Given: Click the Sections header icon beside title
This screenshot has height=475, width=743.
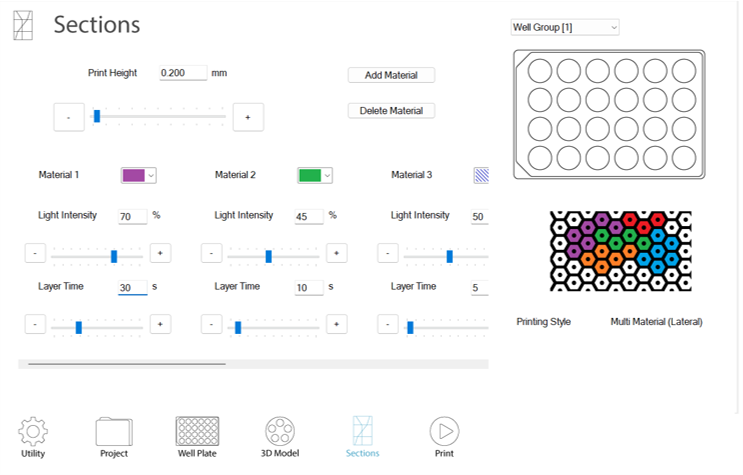Looking at the screenshot, I should click(23, 26).
